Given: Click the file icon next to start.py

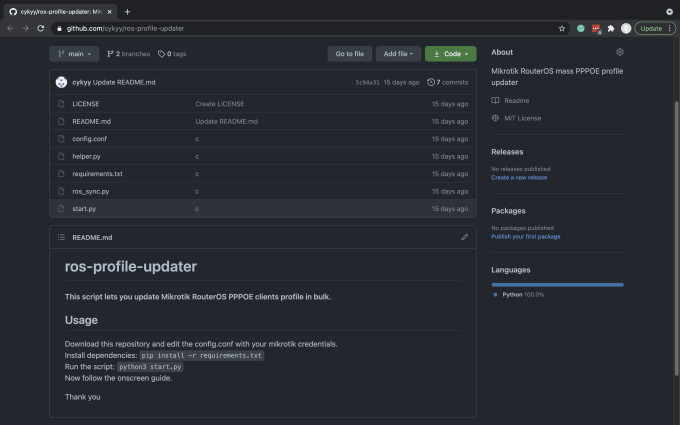Looking at the screenshot, I should click(61, 209).
